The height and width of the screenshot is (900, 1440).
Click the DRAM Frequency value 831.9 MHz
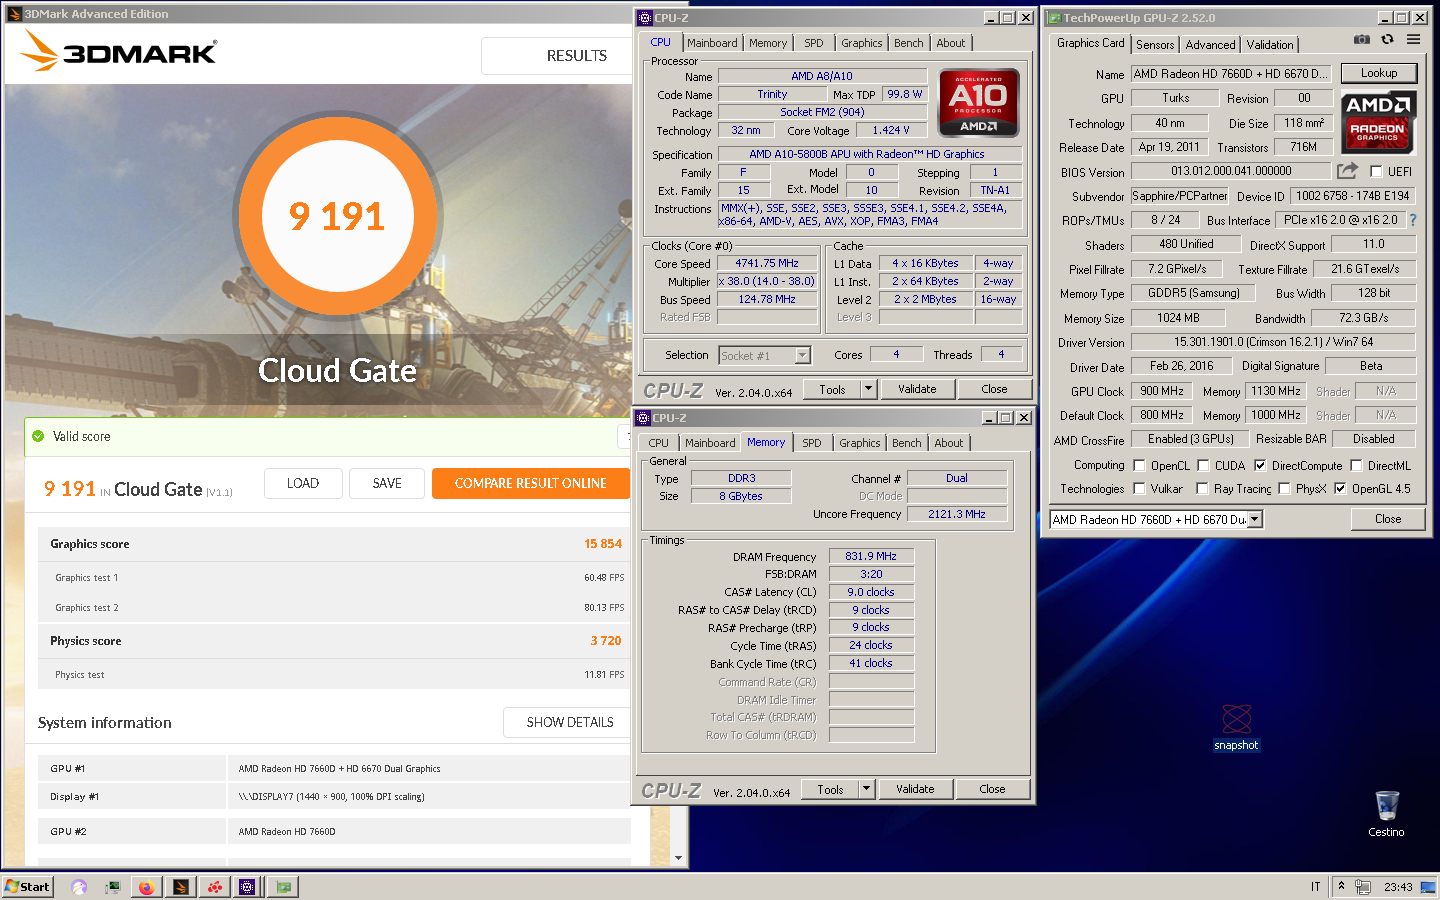[871, 556]
